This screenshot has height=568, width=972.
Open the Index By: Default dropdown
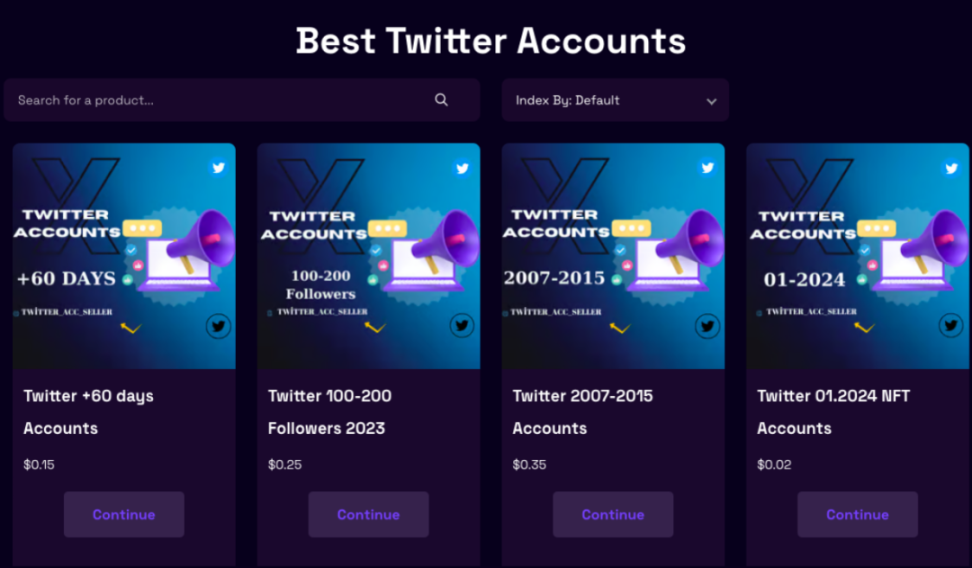614,100
